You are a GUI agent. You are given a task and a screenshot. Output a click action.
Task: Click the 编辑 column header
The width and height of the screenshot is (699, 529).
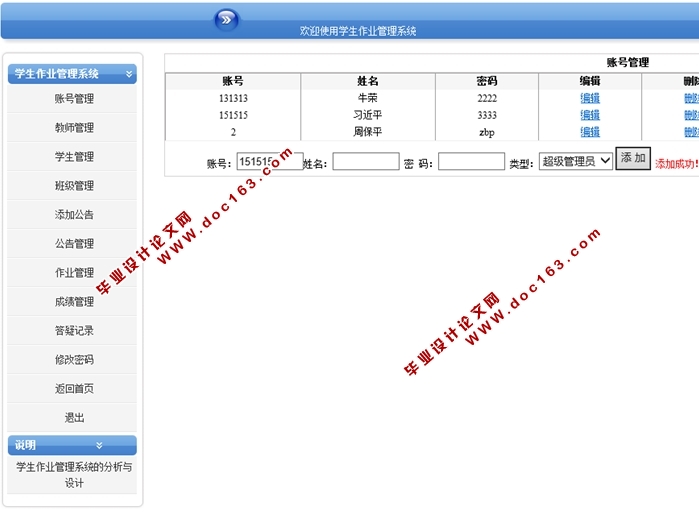[x=590, y=81]
